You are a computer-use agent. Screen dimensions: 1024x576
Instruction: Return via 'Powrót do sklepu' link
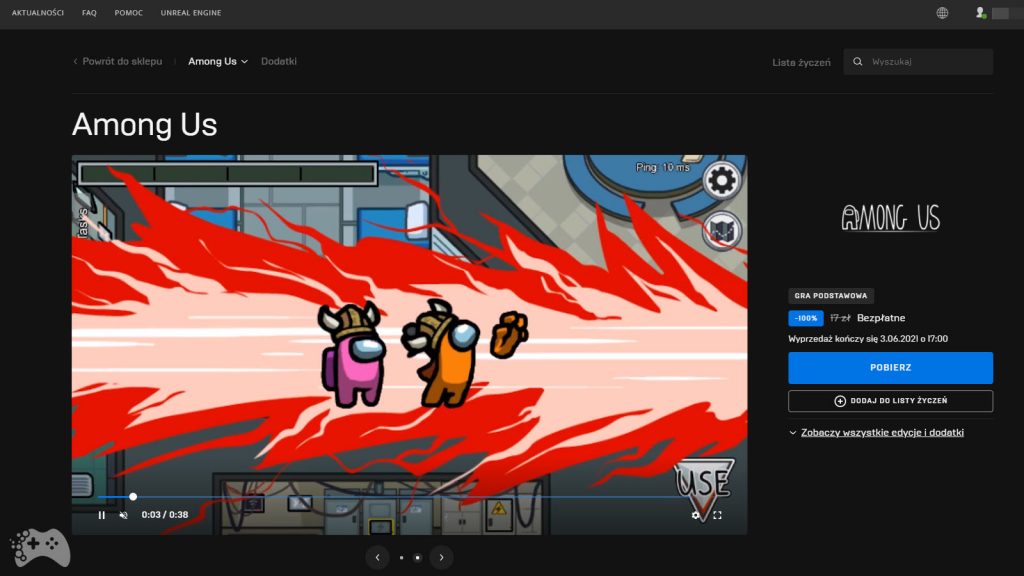click(x=118, y=61)
